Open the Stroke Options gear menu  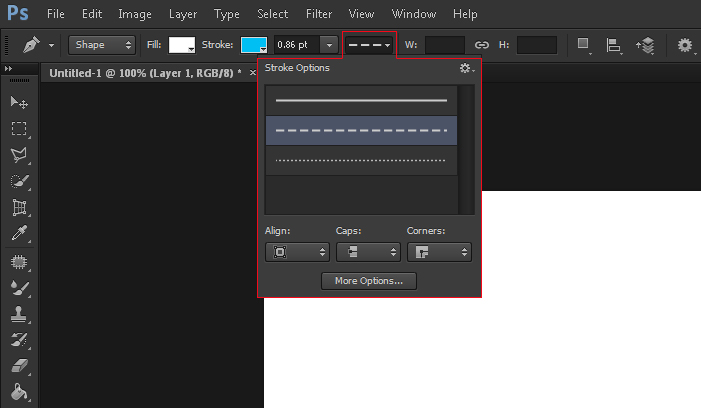467,68
